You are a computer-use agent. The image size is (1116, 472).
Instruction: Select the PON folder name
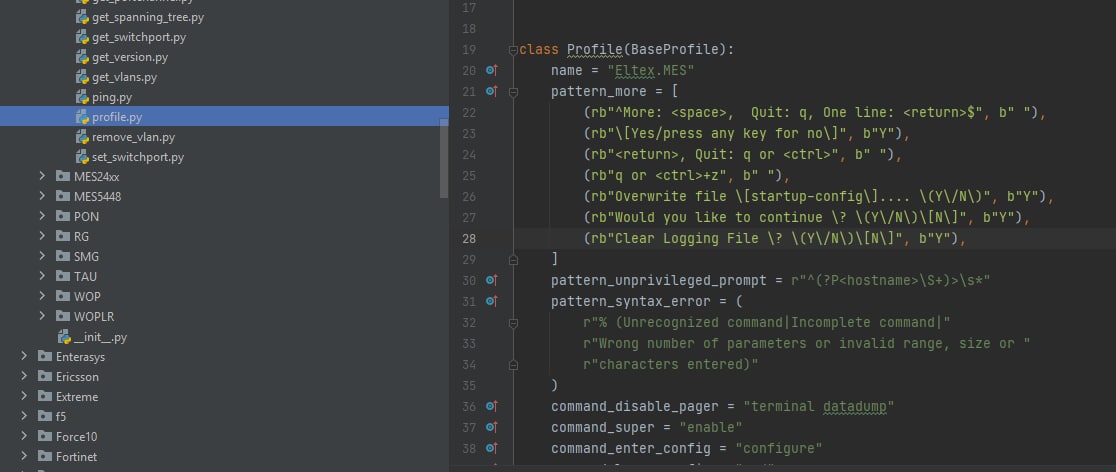click(86, 216)
